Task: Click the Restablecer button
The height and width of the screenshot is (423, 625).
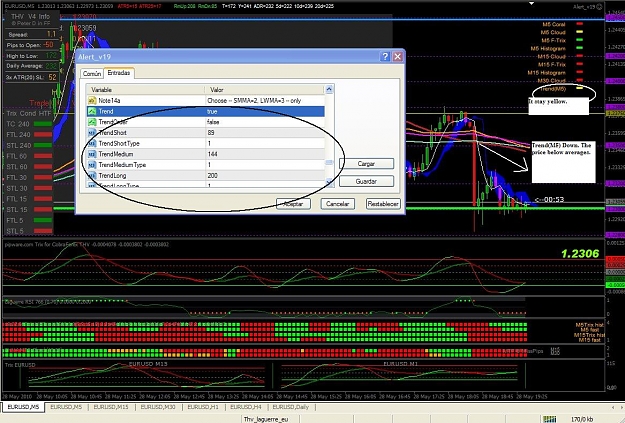Action: tap(383, 204)
